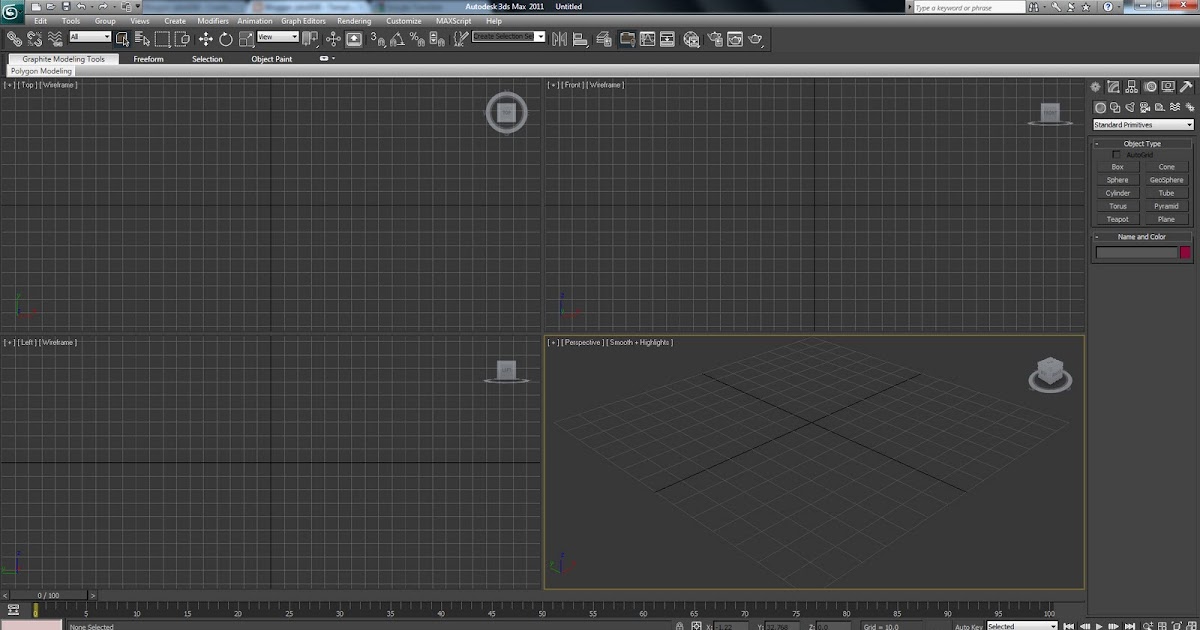Screen dimensions: 1200x630
Task: Switch to the Freeform ribbon tab
Action: tap(148, 59)
